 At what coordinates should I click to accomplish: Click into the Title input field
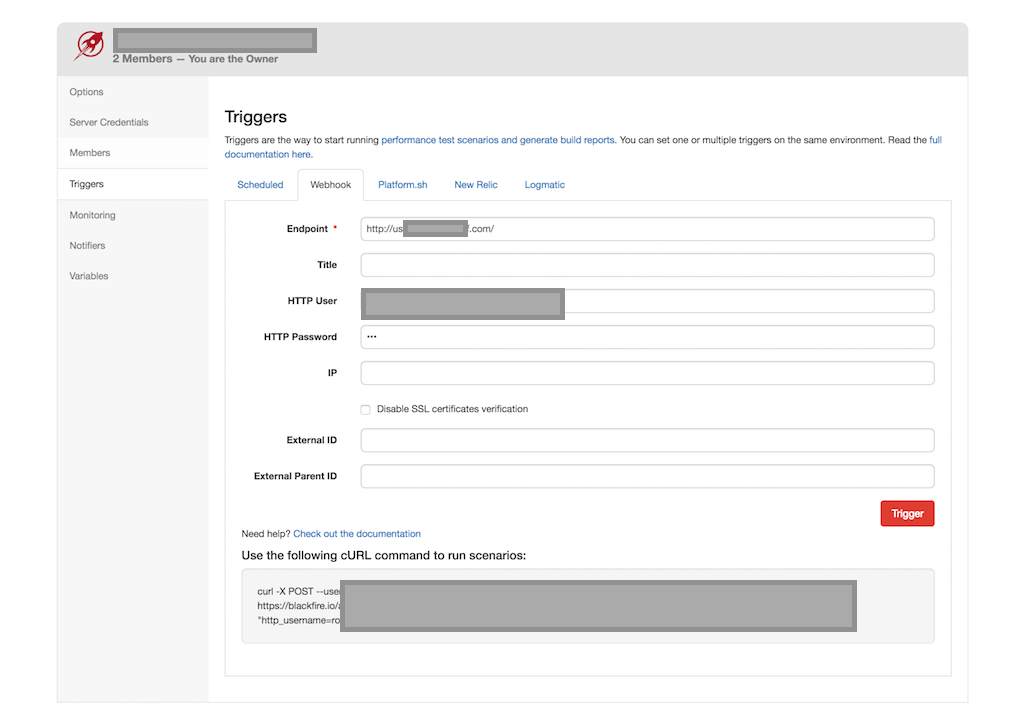(647, 265)
